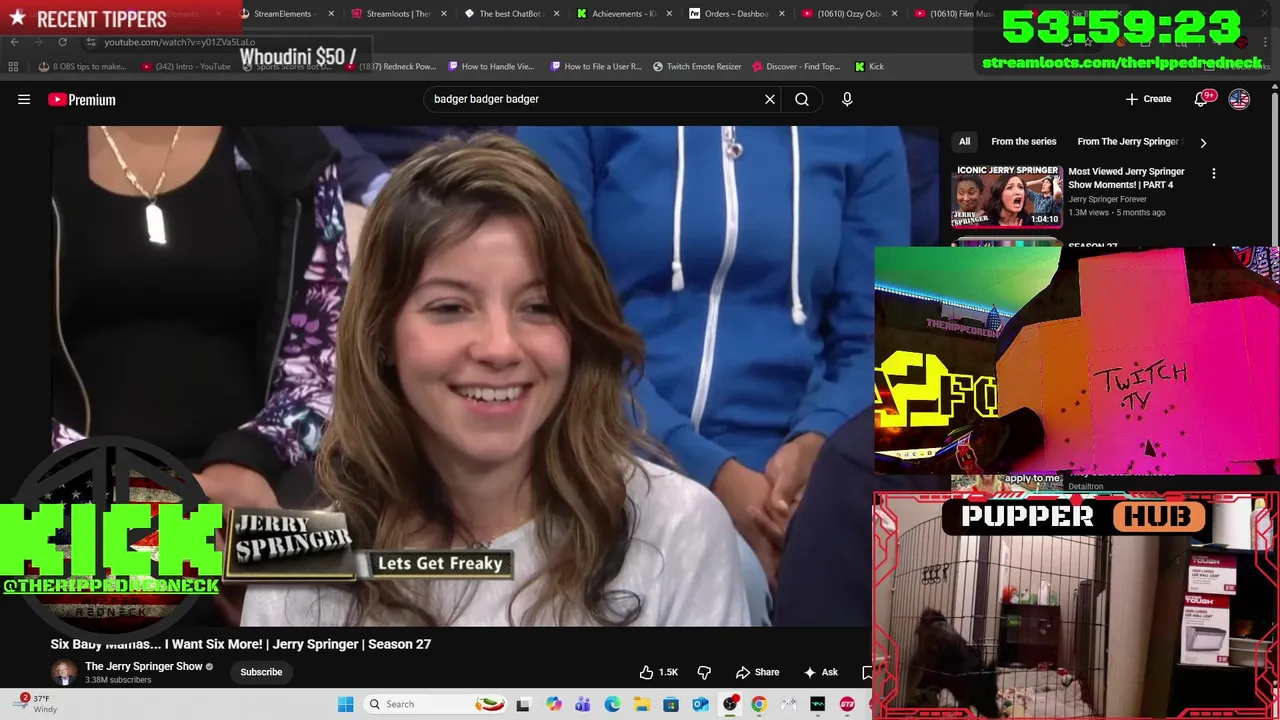Click the Jerry Springer Show channel avatar
Viewport: 1280px width, 720px height.
tap(63, 672)
